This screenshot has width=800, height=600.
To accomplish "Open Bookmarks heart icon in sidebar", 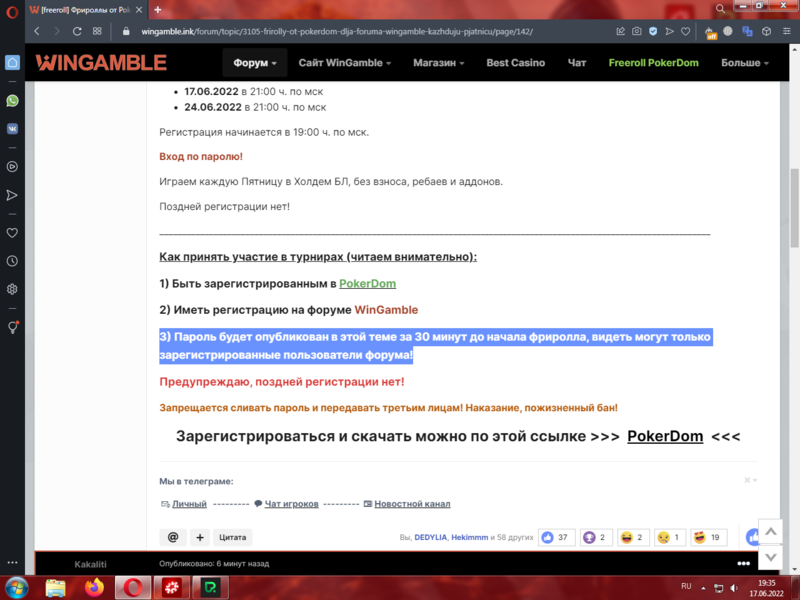I will coord(12,232).
